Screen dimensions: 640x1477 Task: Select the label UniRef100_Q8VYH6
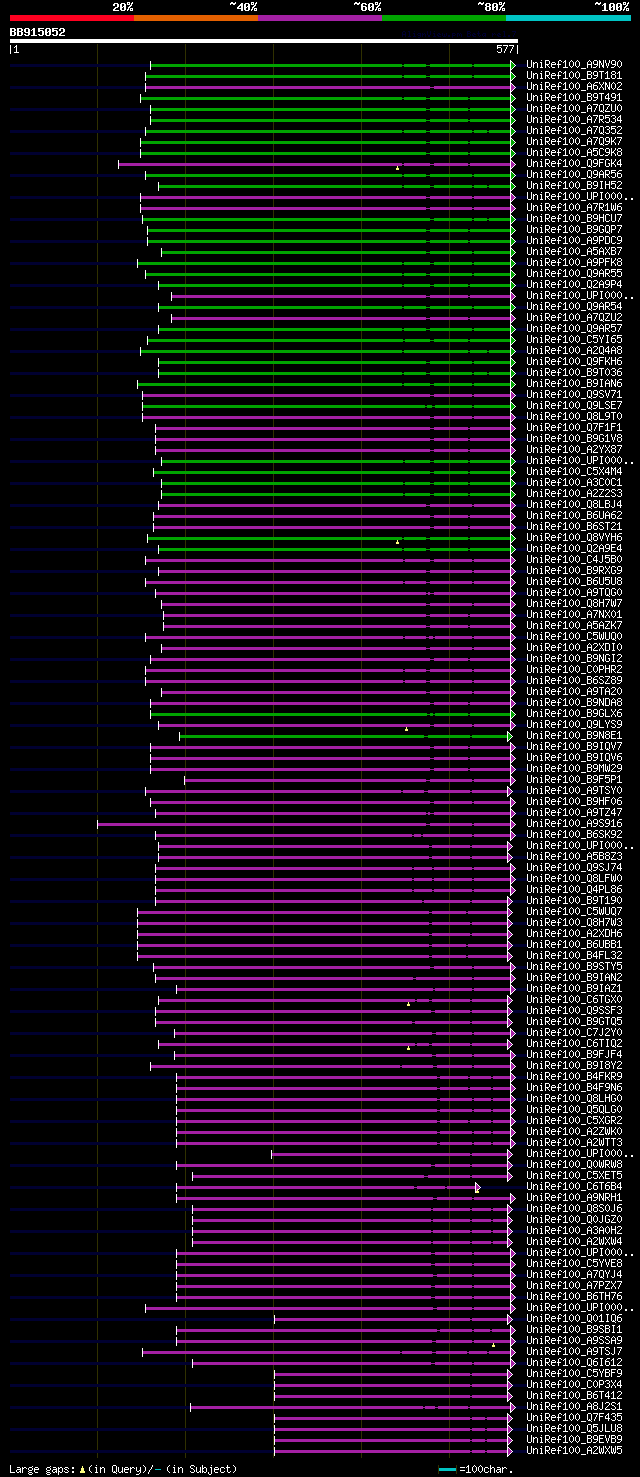point(574,538)
